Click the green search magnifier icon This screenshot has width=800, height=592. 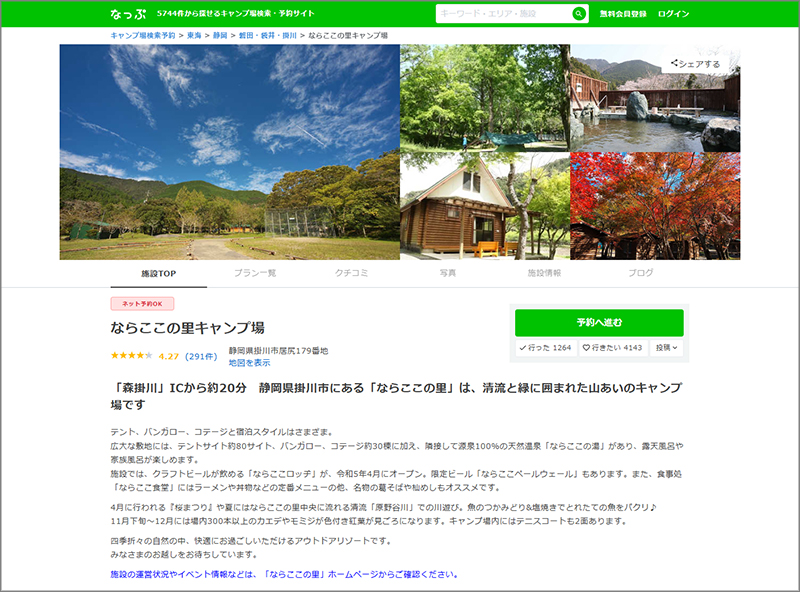[579, 14]
